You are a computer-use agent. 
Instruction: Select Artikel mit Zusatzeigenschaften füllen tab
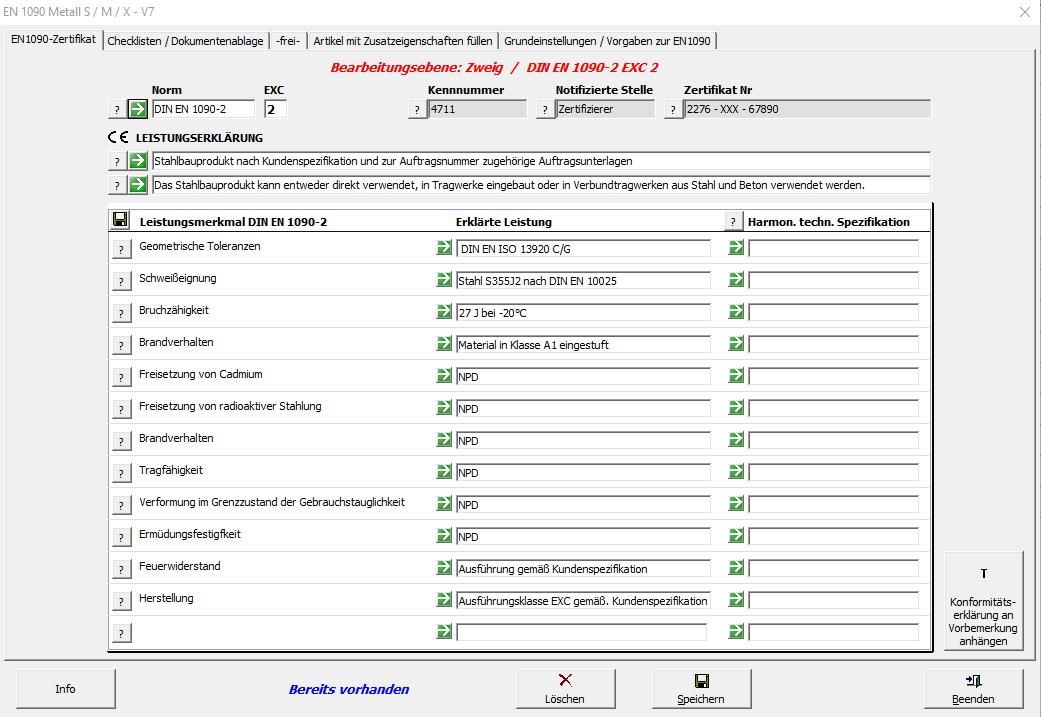click(403, 41)
